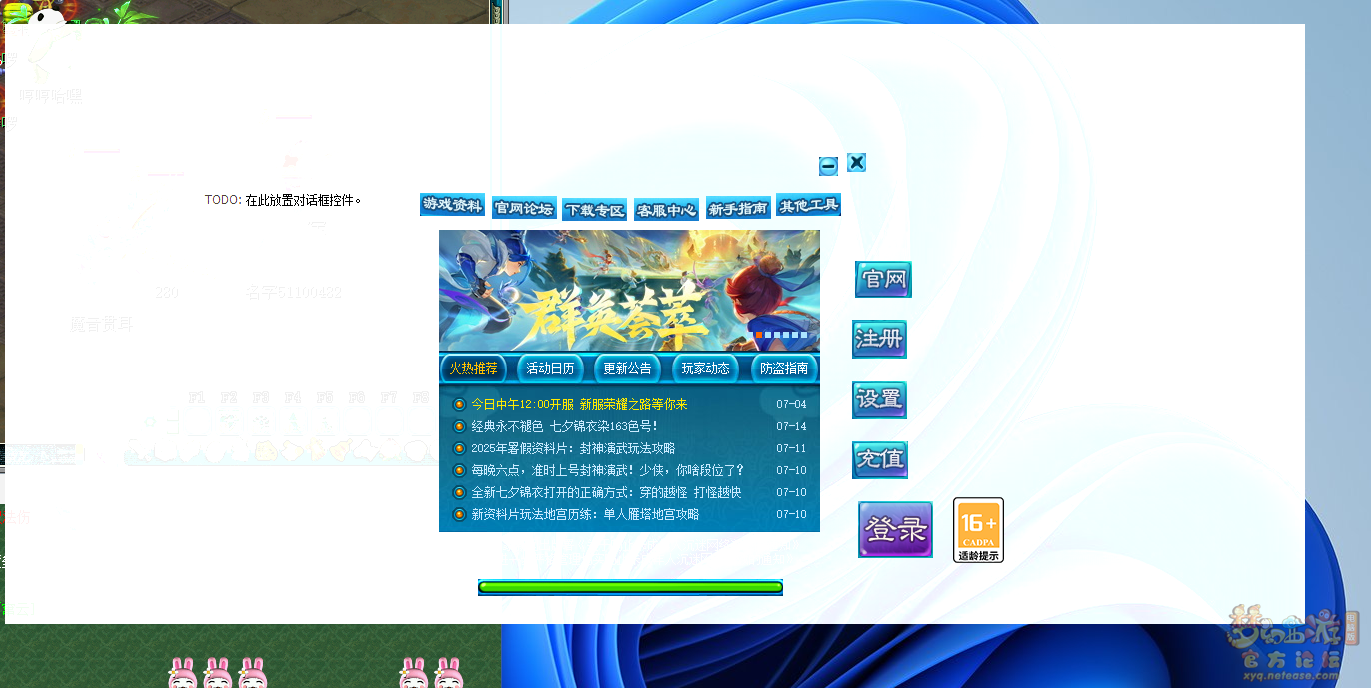Viewport: 1371px width, 688px height.
Task: Open 设置 settings
Action: point(879,399)
